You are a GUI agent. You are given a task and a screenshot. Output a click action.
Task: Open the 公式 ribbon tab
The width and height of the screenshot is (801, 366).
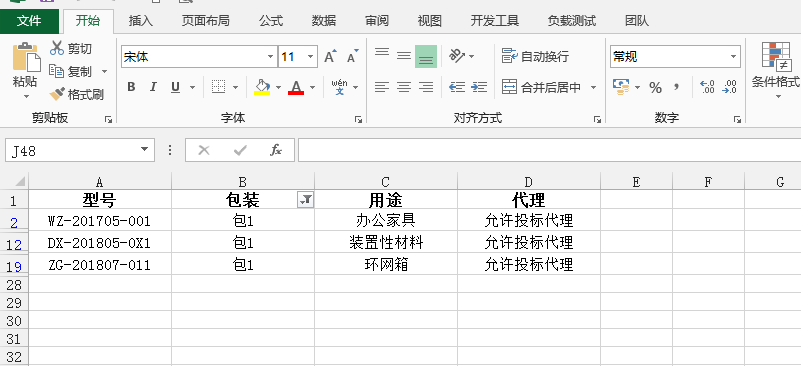pyautogui.click(x=271, y=20)
